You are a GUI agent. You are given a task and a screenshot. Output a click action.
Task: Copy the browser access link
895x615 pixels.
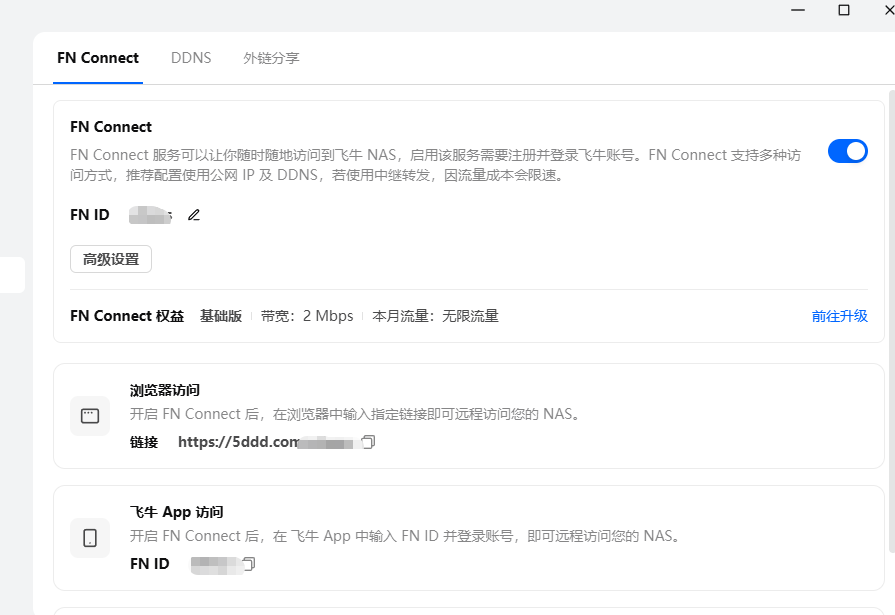coord(369,442)
